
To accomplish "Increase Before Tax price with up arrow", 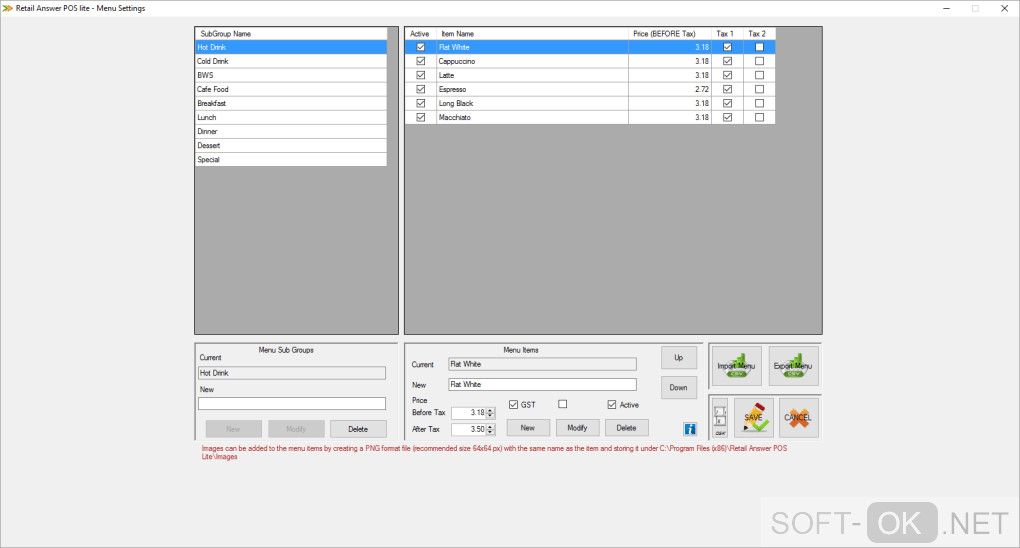I will coord(490,410).
